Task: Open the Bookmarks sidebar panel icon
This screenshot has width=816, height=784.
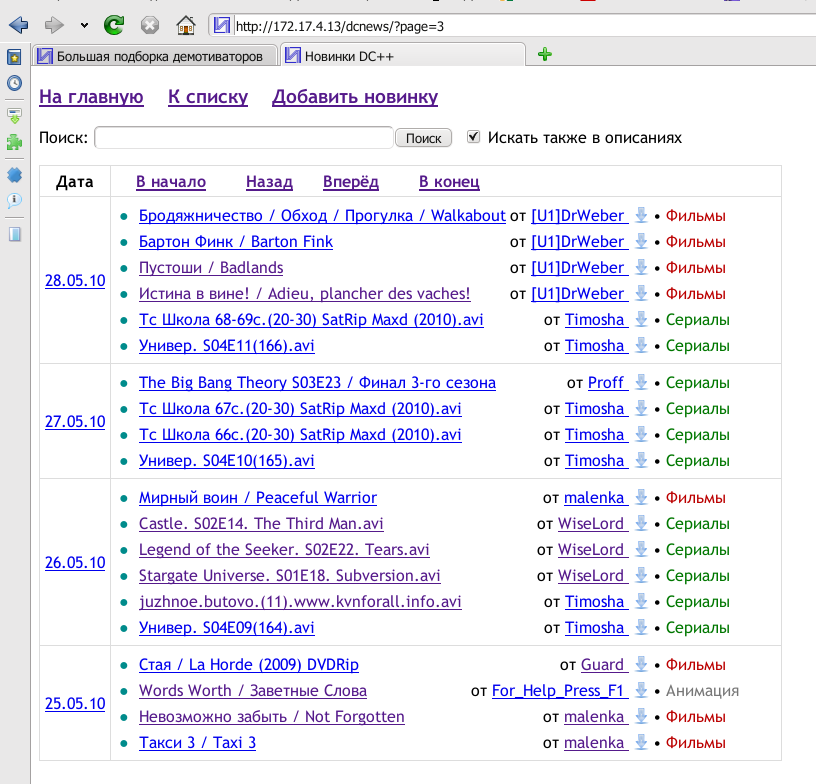Action: [14, 58]
